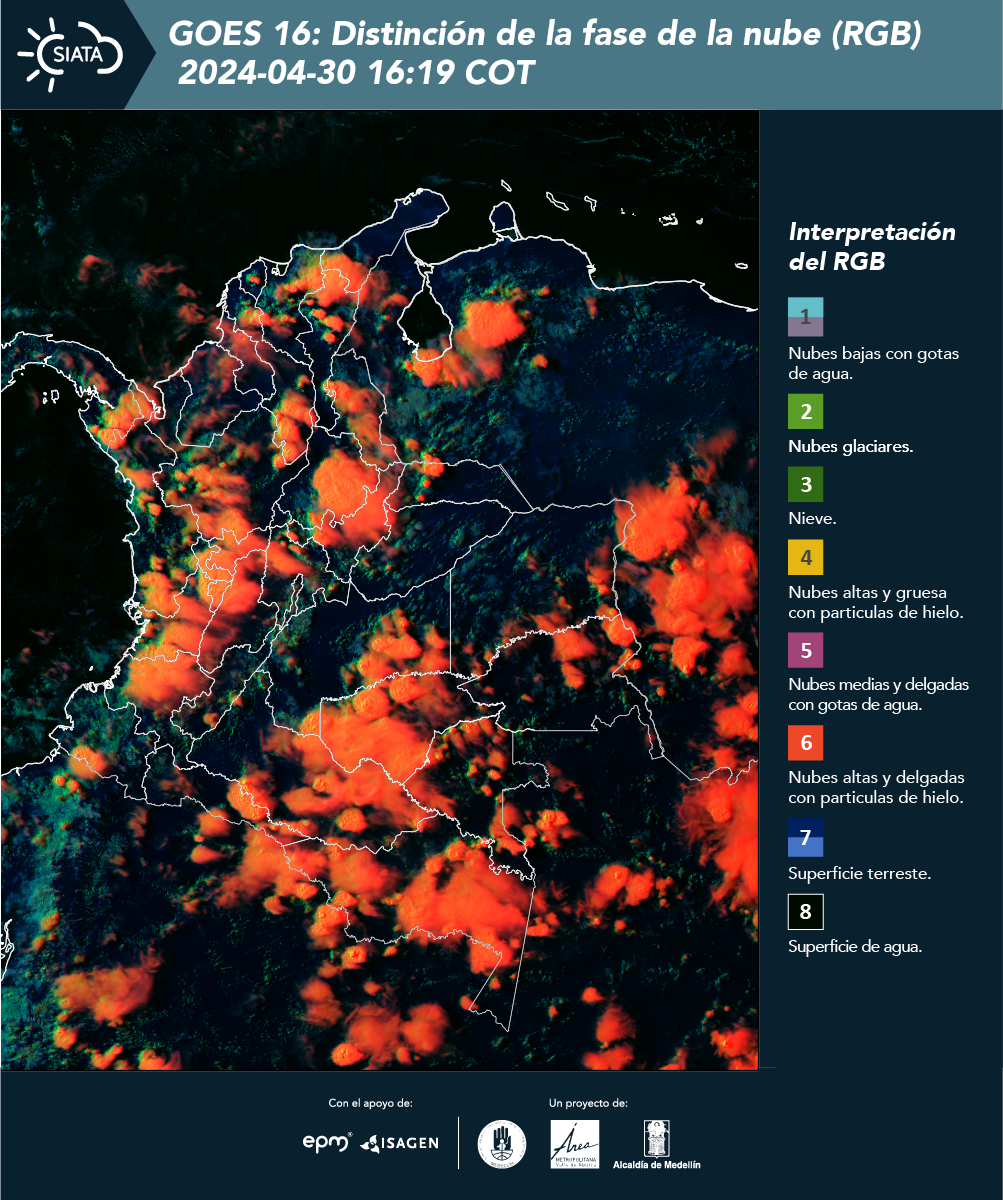Screen dimensions: 1003x1200
Task: Select yellow legend swatch number 4
Action: pos(806,557)
